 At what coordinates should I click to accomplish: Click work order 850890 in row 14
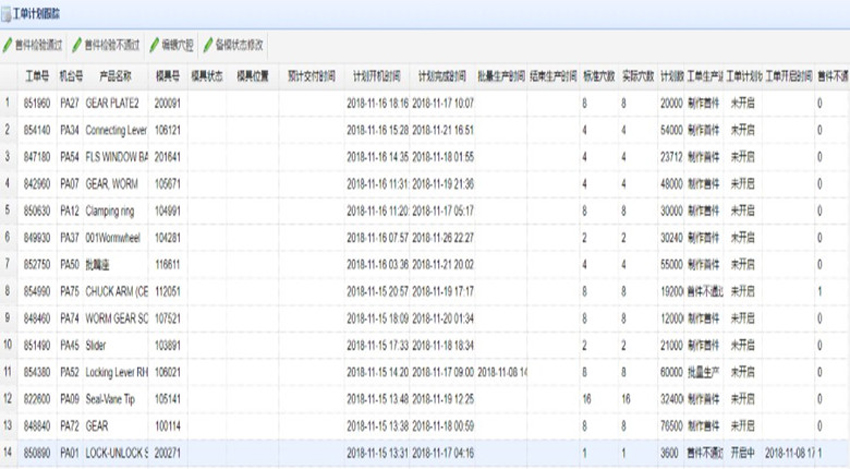tap(38, 452)
